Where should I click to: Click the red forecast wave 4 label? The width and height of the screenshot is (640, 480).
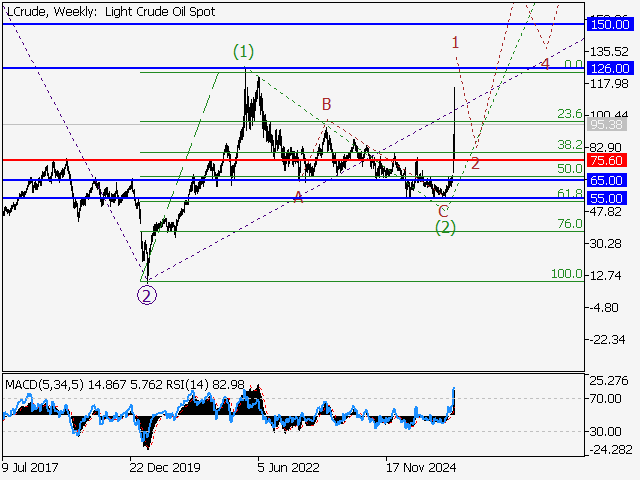pyautogui.click(x=545, y=64)
